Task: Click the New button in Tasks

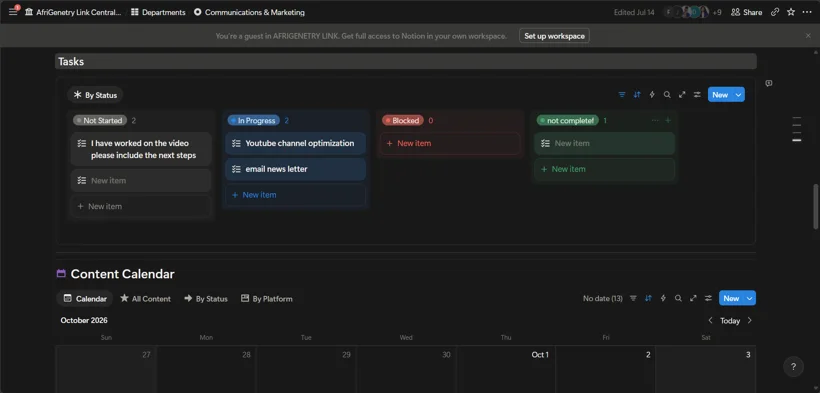Action: (720, 95)
